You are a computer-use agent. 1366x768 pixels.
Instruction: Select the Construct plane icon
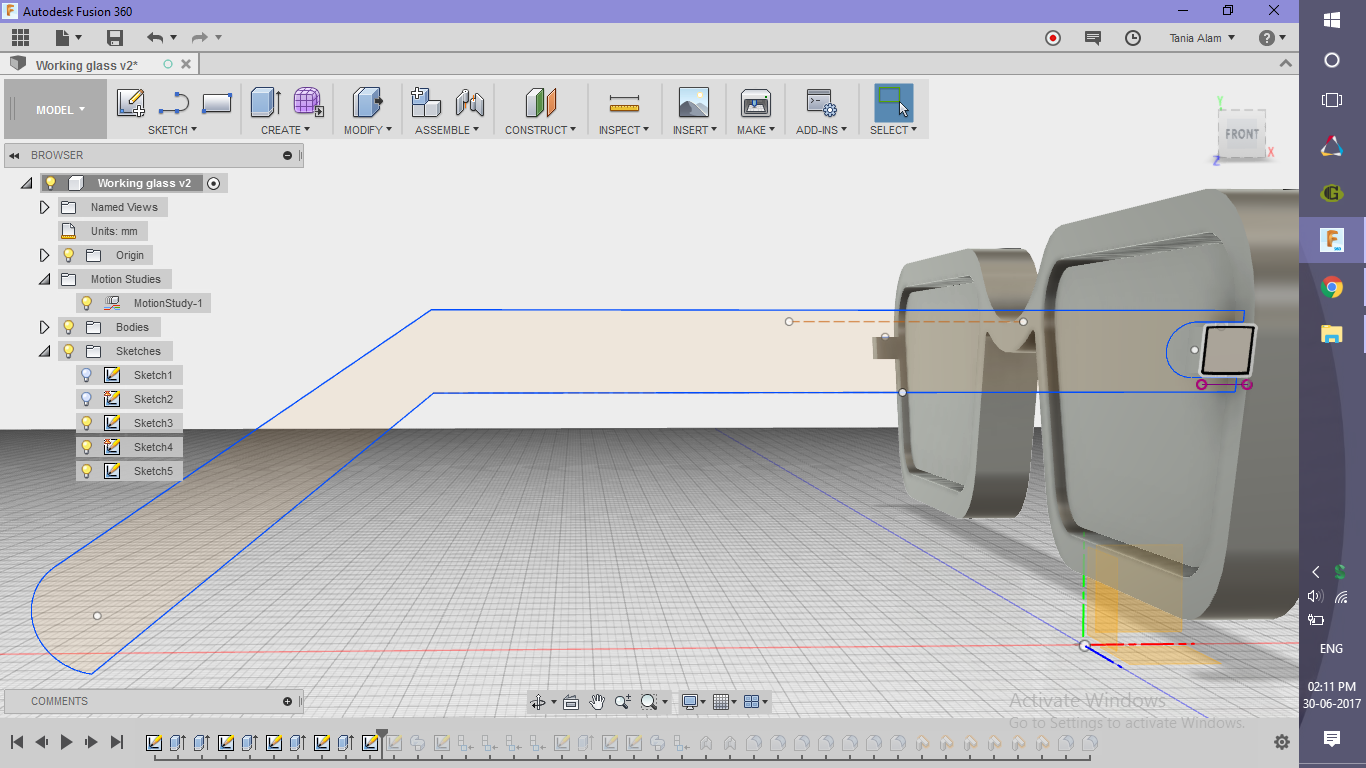point(540,102)
